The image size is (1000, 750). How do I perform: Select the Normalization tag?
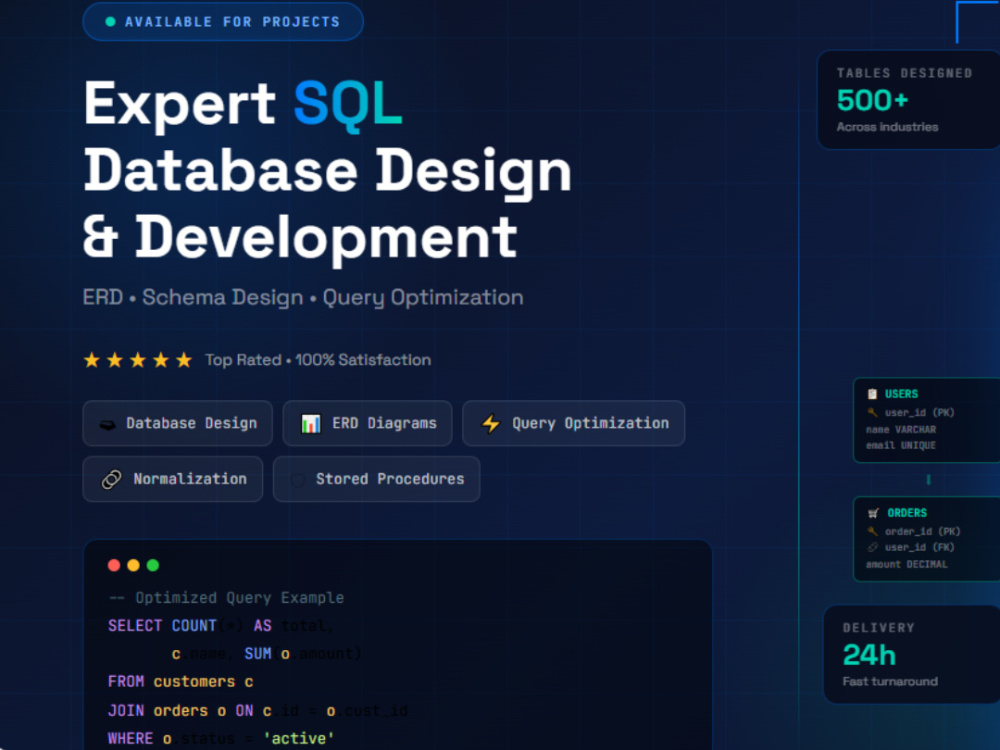pos(173,479)
